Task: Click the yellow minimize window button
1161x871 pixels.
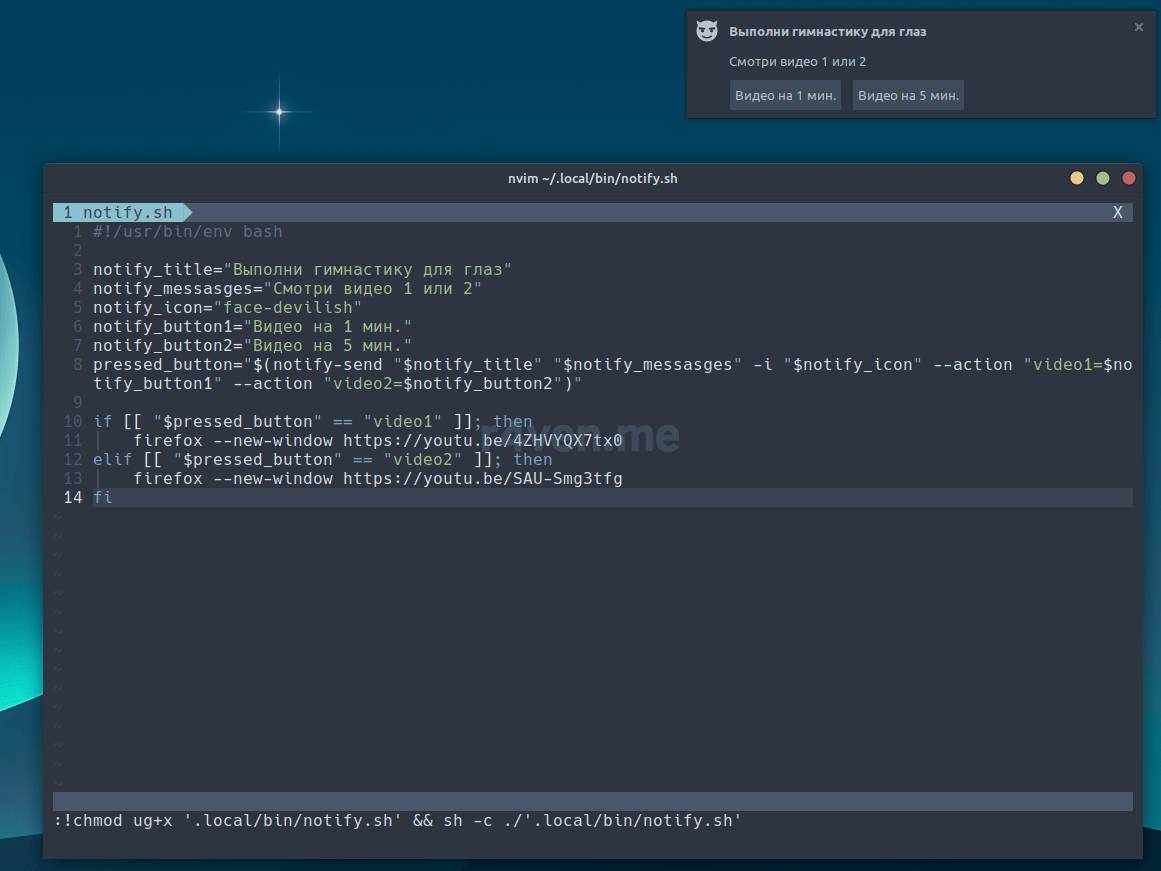Action: point(1077,178)
